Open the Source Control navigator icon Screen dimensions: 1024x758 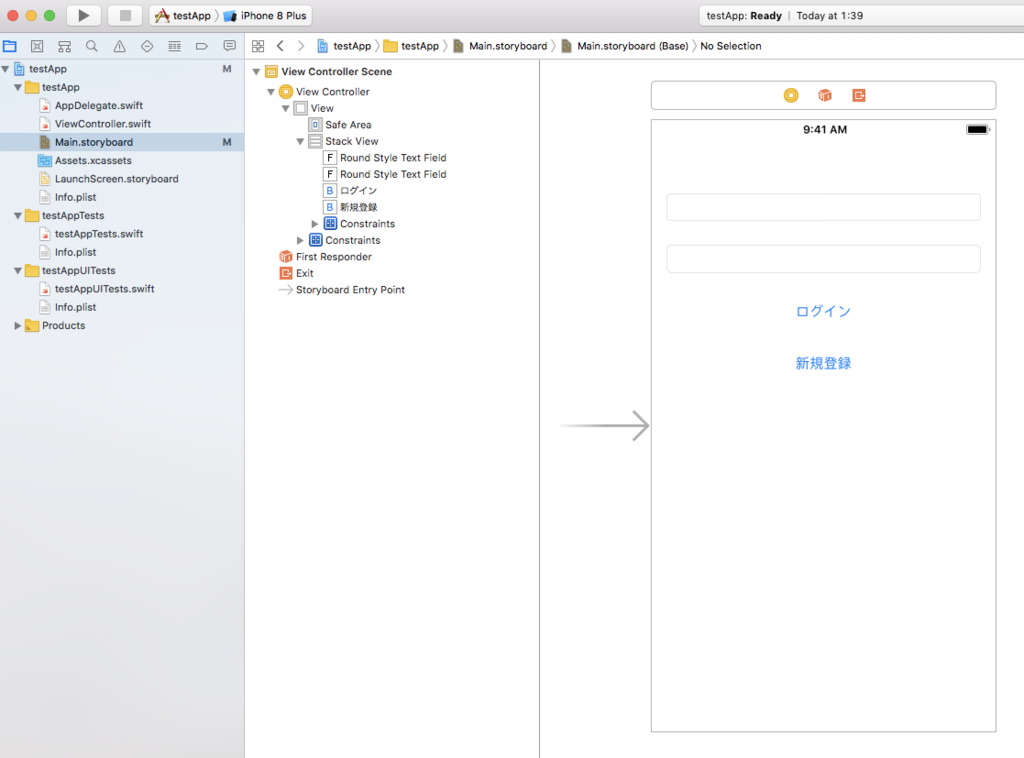coord(37,46)
